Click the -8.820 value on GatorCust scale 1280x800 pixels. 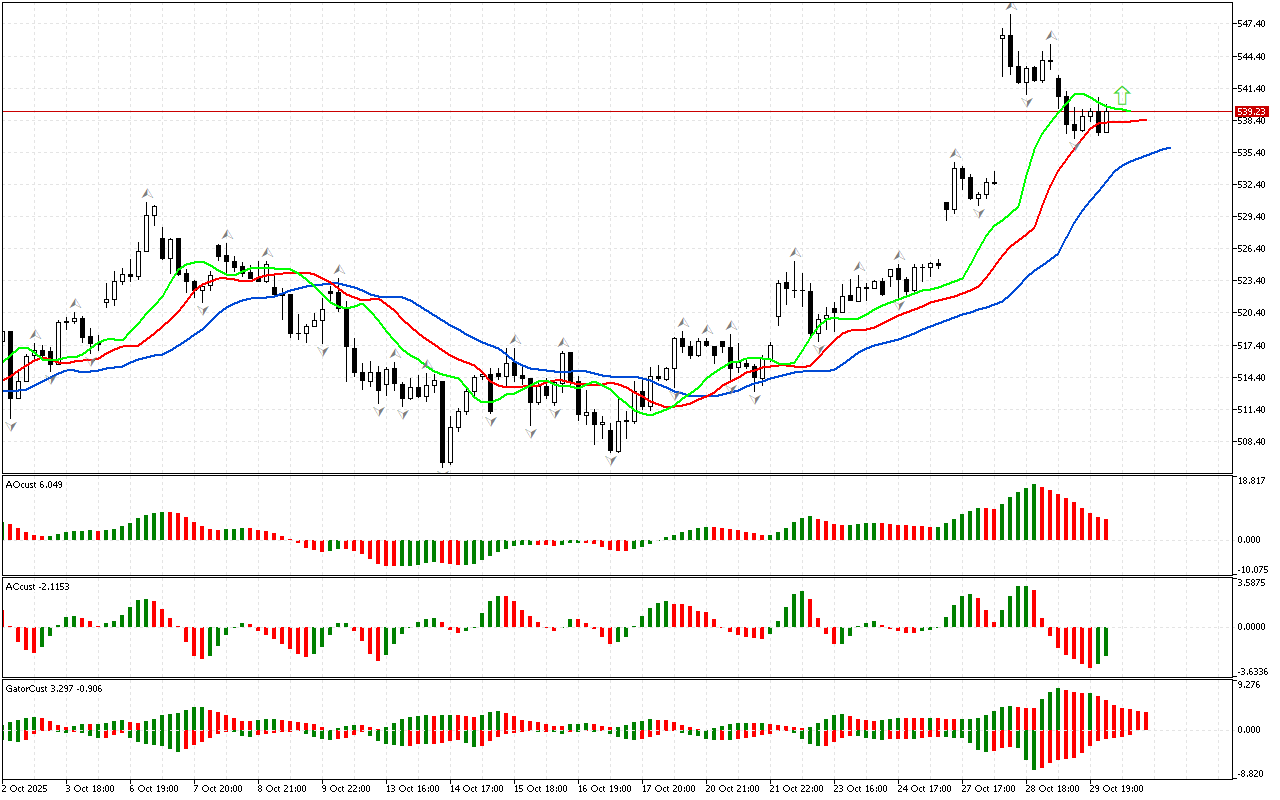(x=1252, y=774)
